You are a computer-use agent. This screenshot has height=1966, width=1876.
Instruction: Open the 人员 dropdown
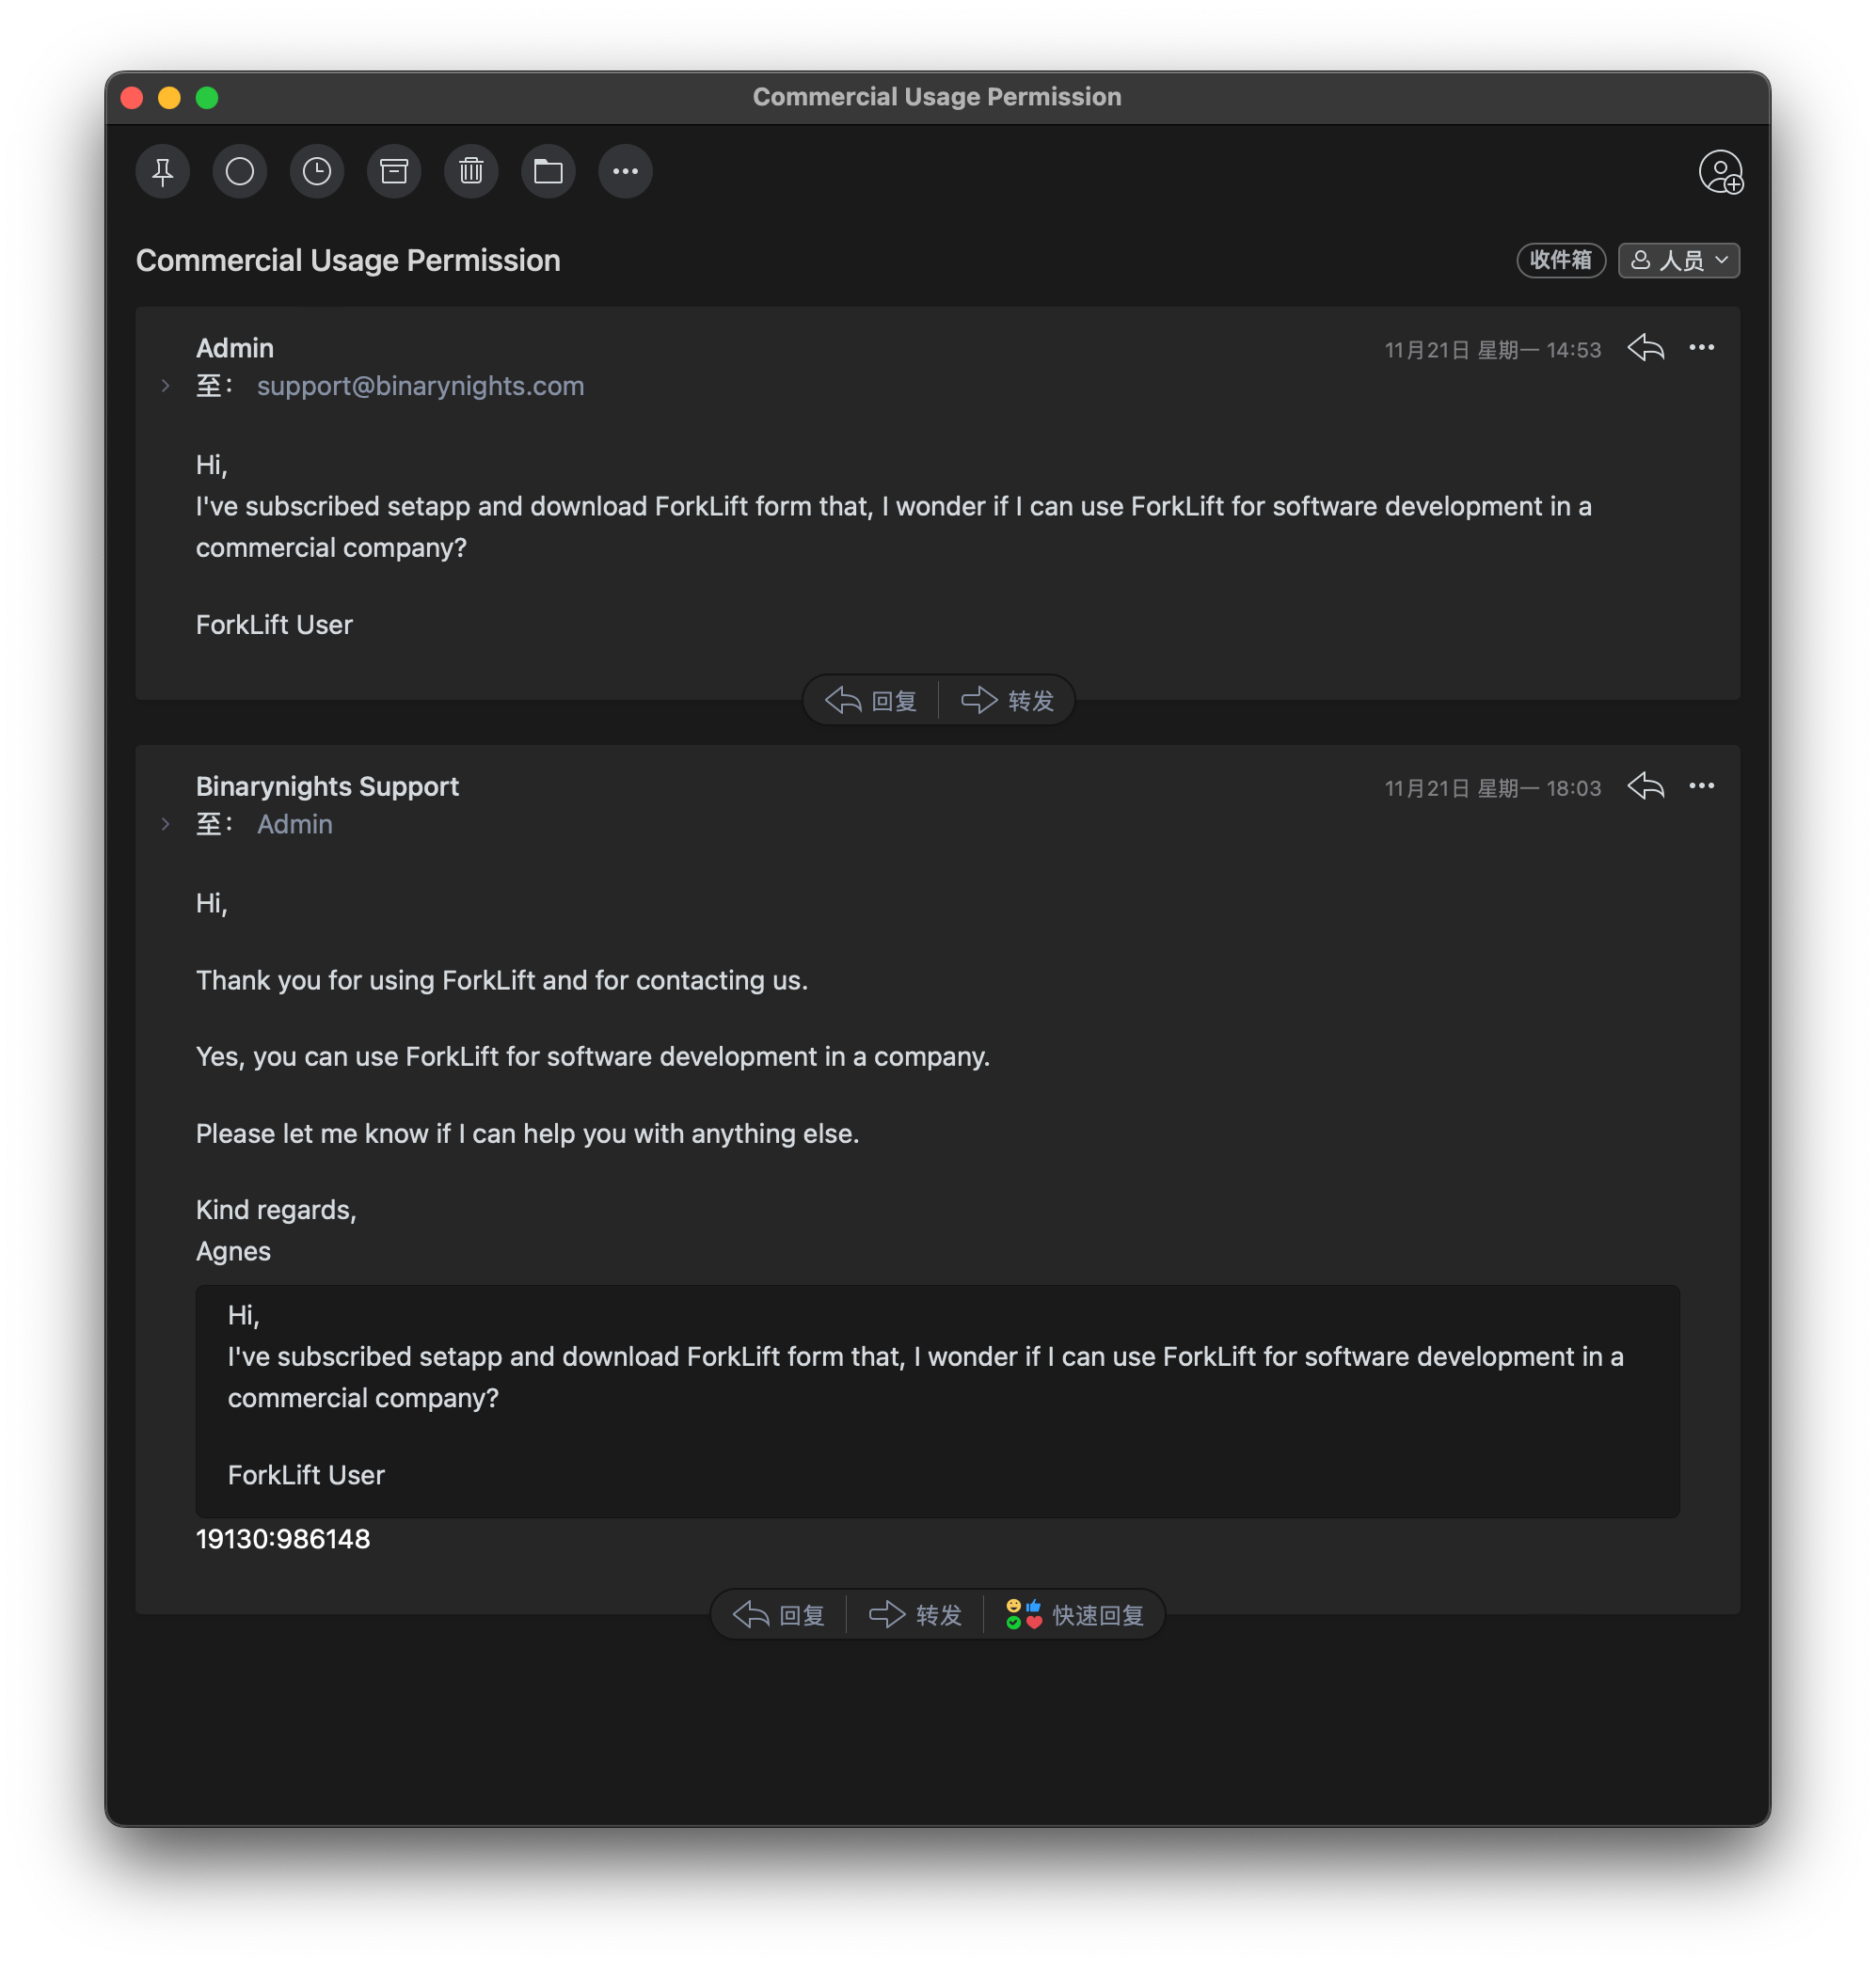tap(1678, 260)
